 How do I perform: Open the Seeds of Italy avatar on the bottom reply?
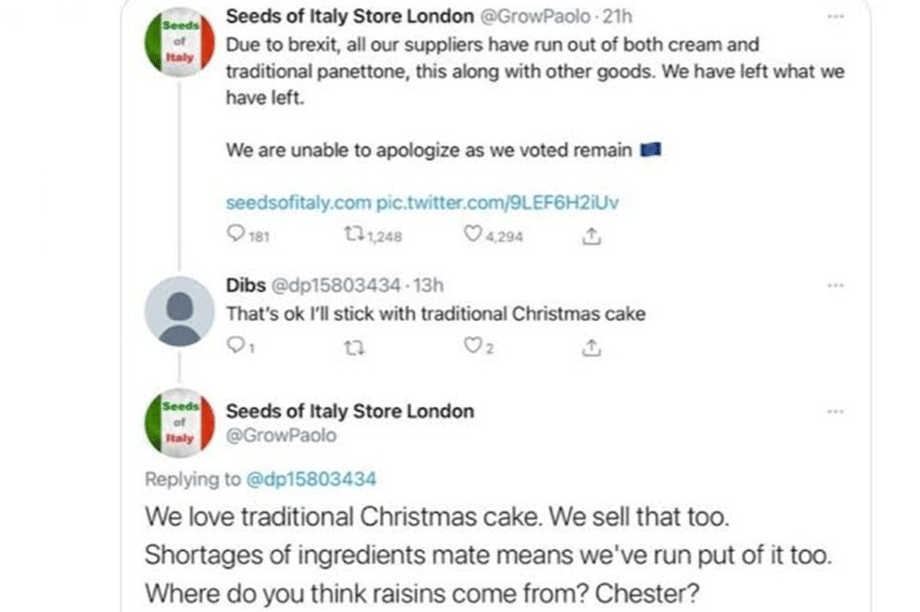(x=180, y=423)
